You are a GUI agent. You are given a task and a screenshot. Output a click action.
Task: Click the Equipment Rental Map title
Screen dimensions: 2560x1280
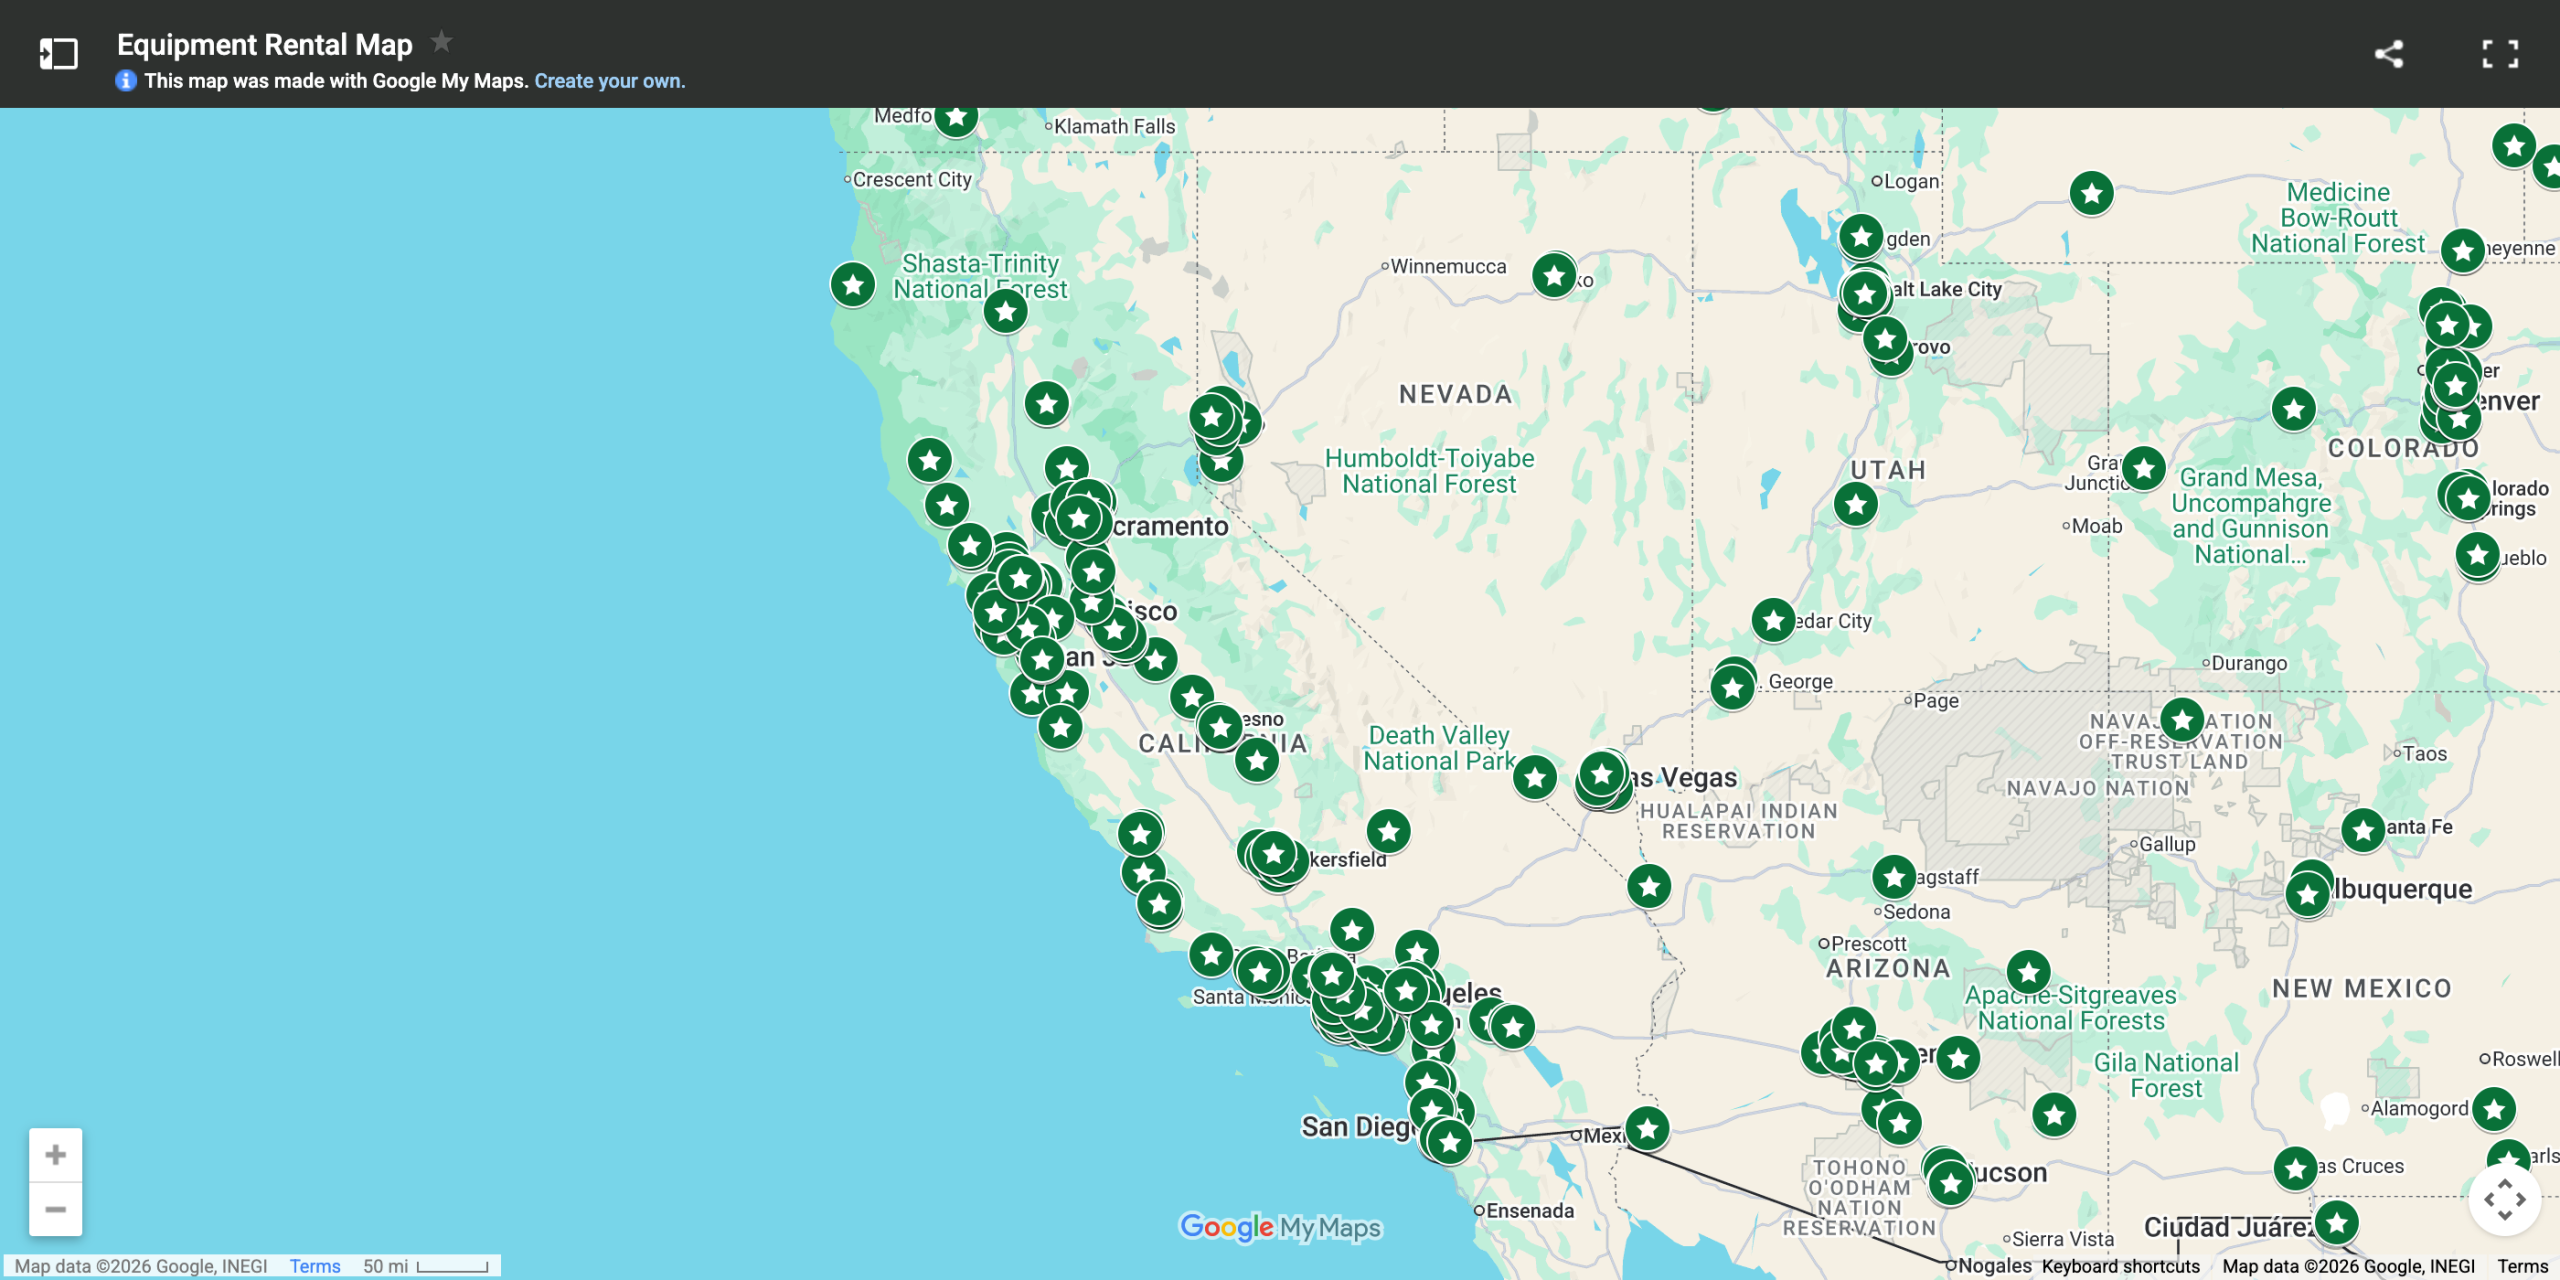[x=265, y=44]
